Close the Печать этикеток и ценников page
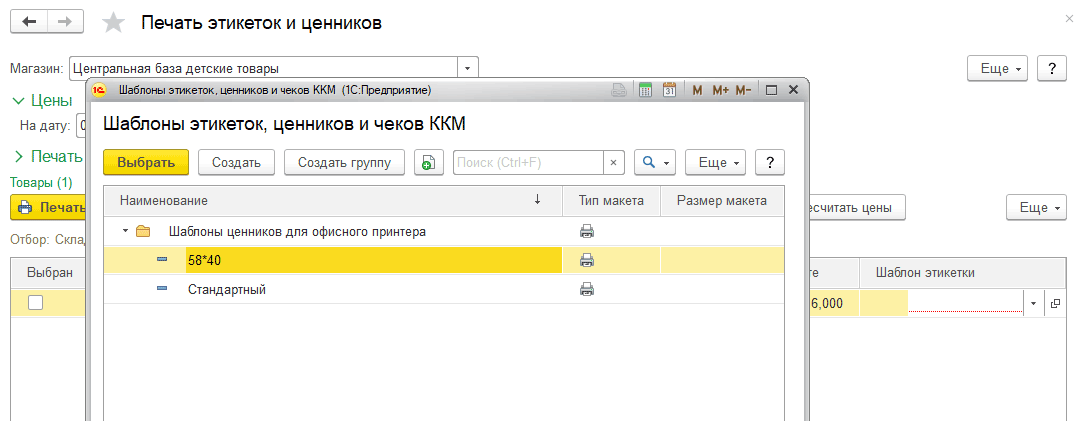Image resolution: width=1080 pixels, height=421 pixels. [1069, 19]
